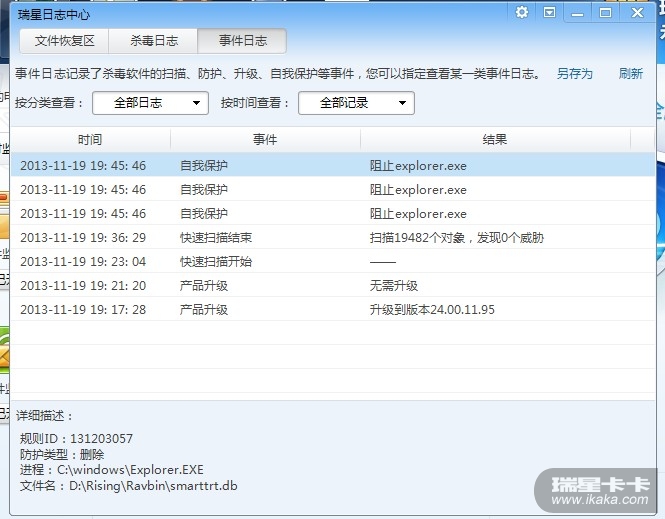The width and height of the screenshot is (665, 519).
Task: Click the 无需升级 result cell
Action: (x=394, y=286)
